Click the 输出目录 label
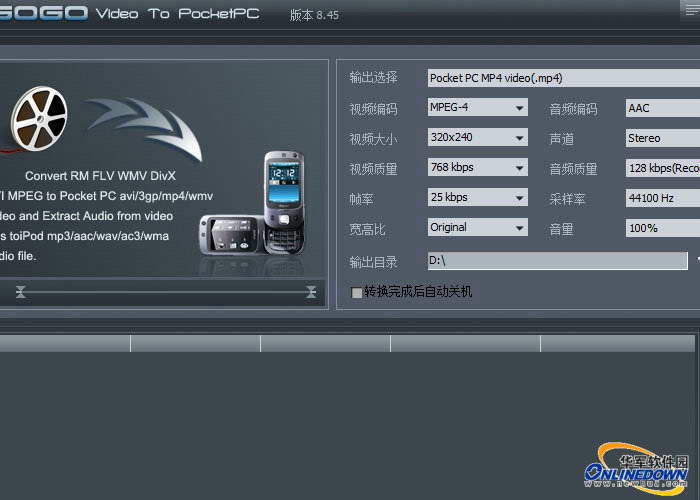The width and height of the screenshot is (700, 500). tap(373, 262)
